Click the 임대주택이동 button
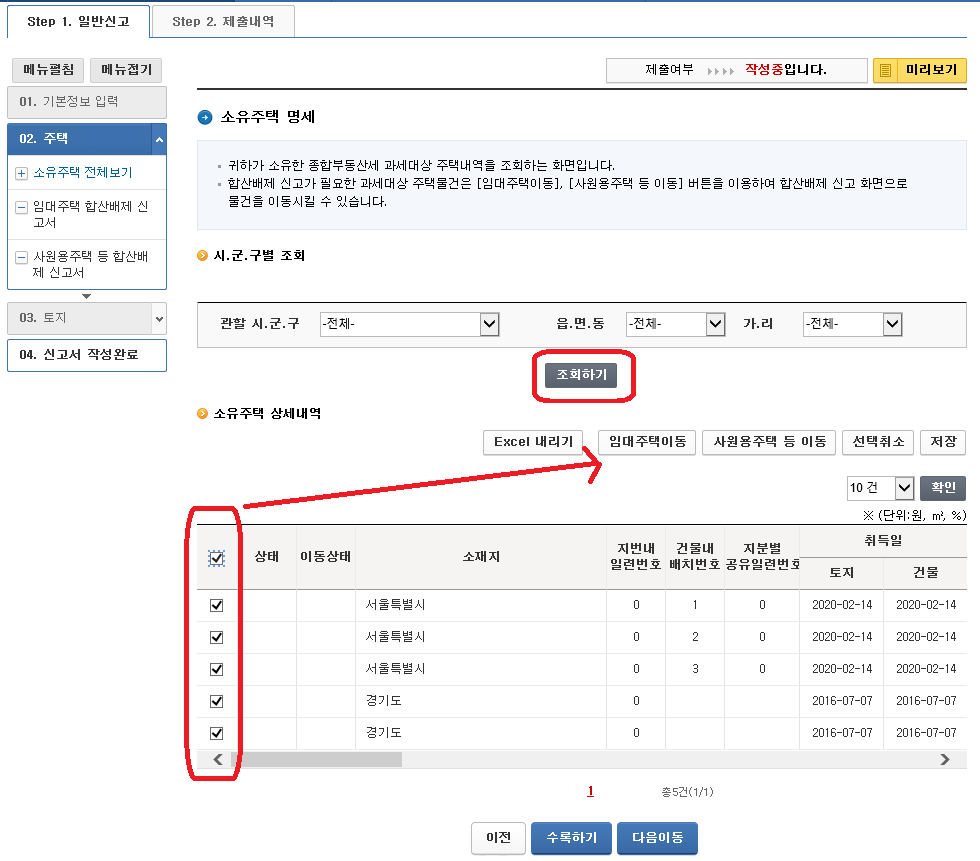Screen dimensions: 980x861 (x=647, y=442)
